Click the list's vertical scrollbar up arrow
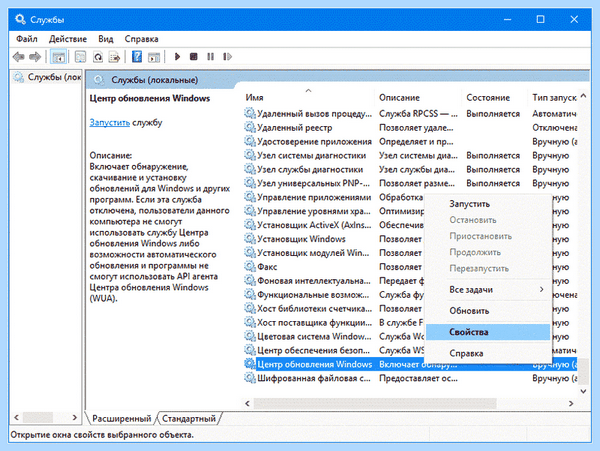Viewport: 600px width, 451px height. [x=583, y=96]
